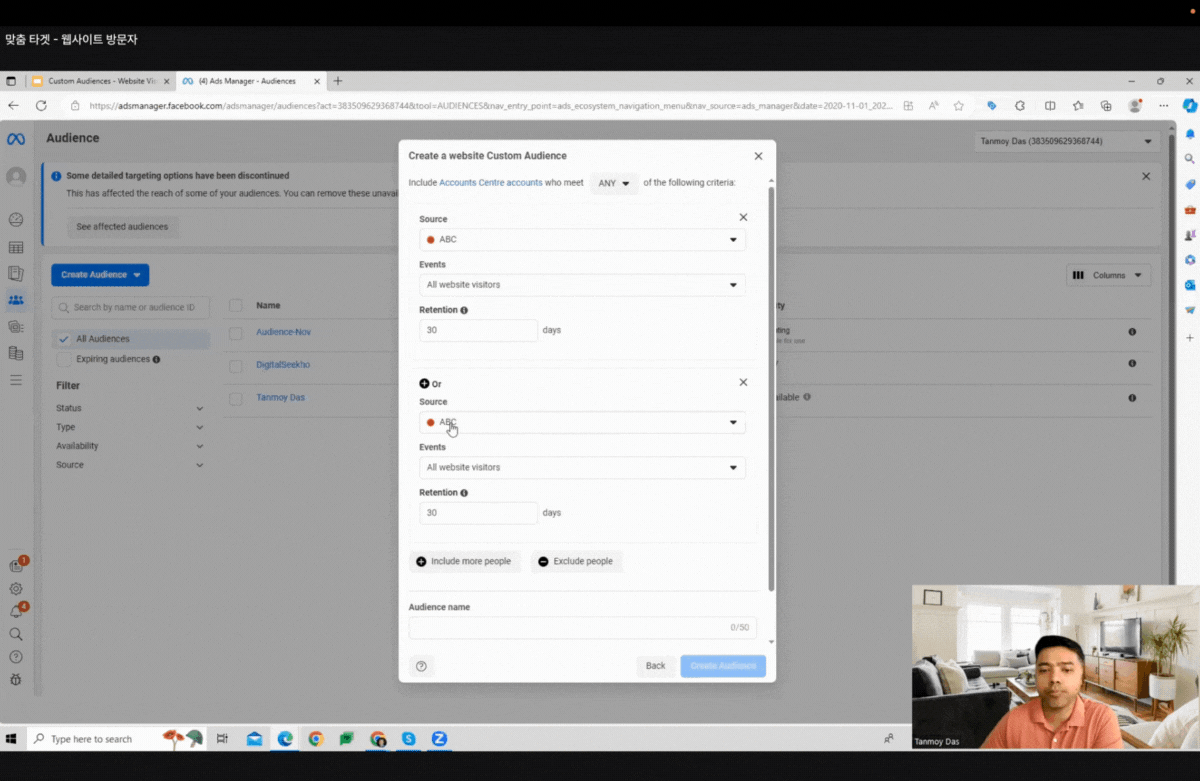Open Advertising settings icon in sidebar

pos(16,327)
